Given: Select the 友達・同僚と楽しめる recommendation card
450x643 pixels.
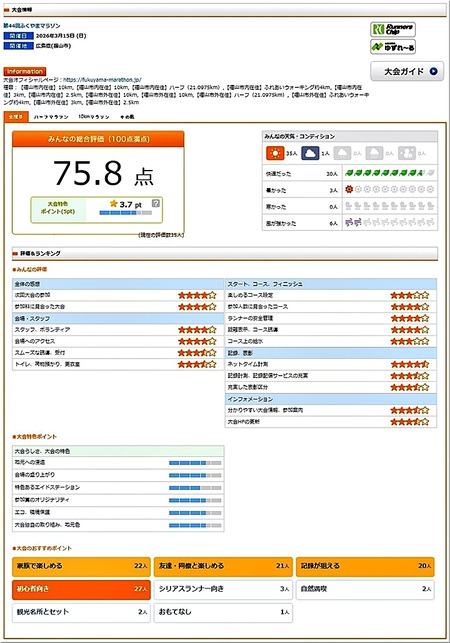Looking at the screenshot, I should pyautogui.click(x=223, y=566).
